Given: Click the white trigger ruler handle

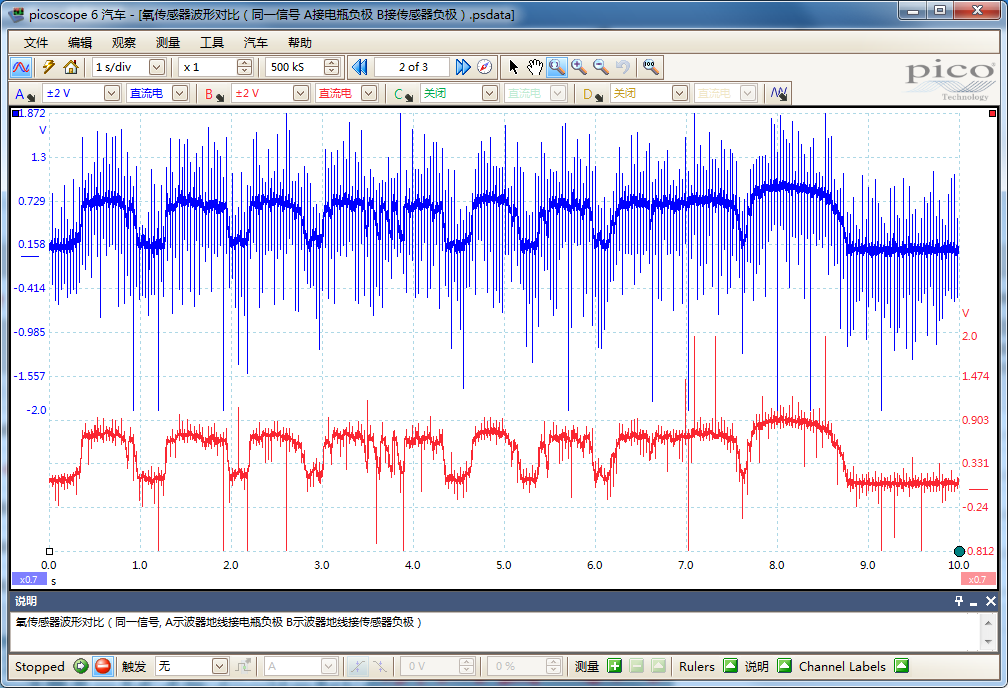Looking at the screenshot, I should 50,551.
